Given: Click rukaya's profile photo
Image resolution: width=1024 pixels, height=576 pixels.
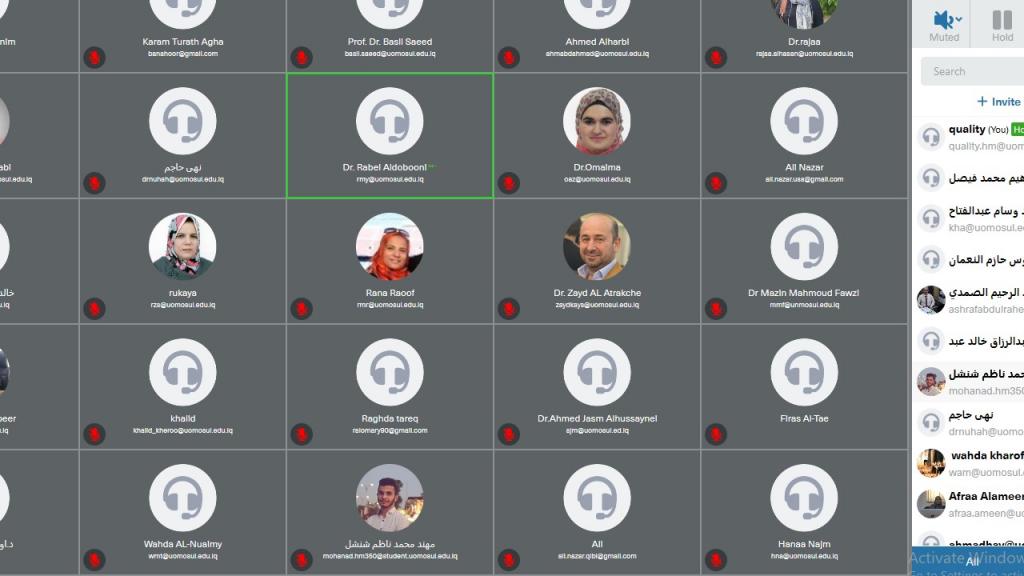Looking at the screenshot, I should 183,247.
